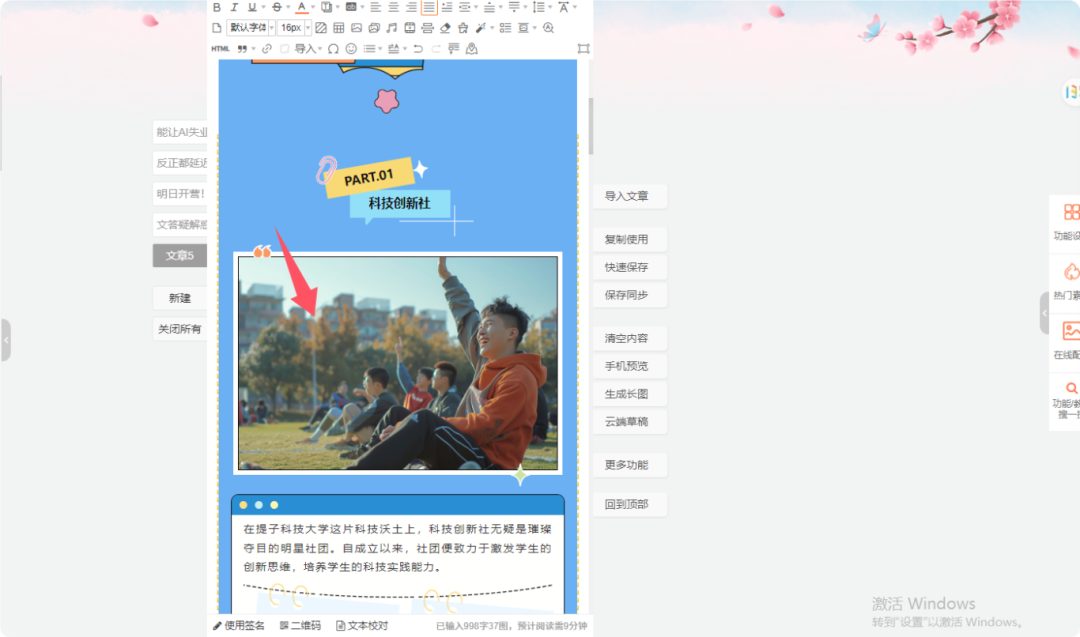Select the 文章5 tab

pyautogui.click(x=180, y=255)
